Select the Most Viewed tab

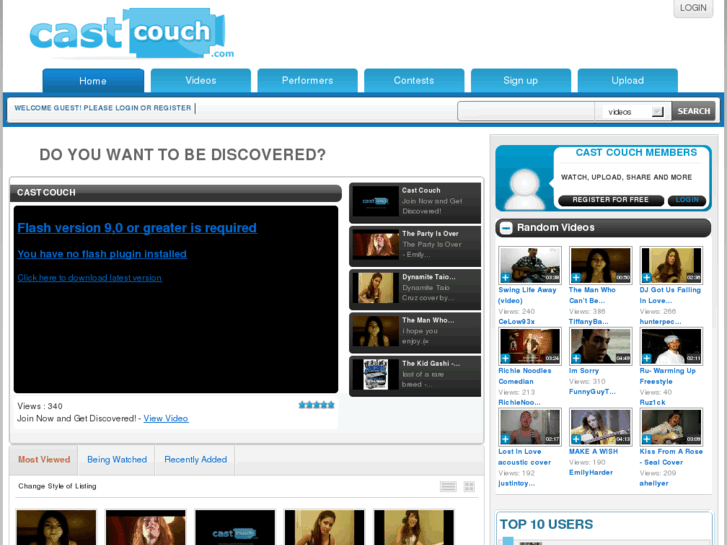click(44, 460)
